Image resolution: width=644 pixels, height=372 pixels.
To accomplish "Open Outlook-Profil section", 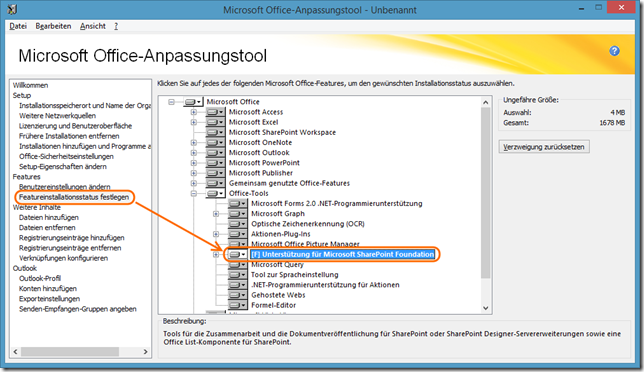I will [x=39, y=278].
